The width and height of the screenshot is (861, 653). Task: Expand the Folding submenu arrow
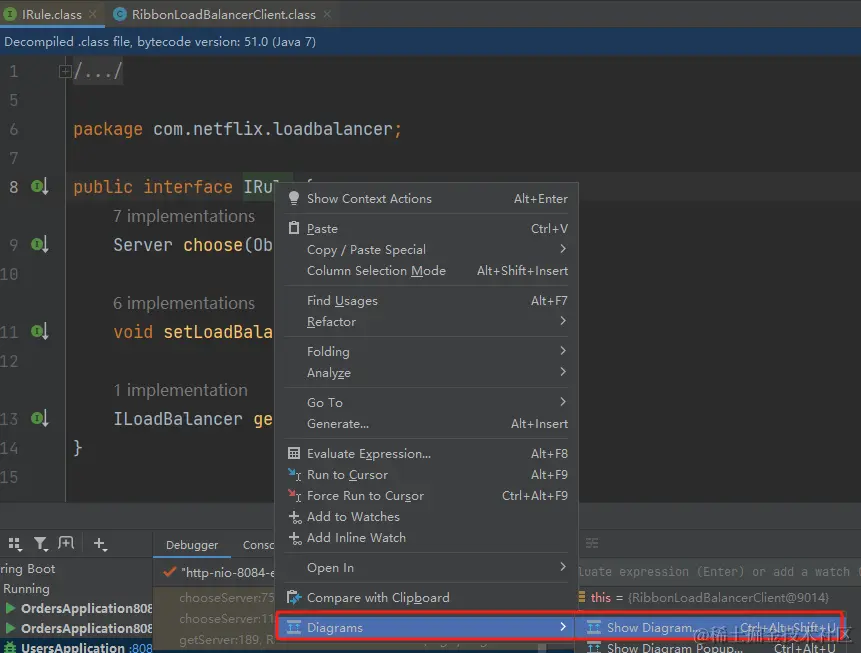563,350
